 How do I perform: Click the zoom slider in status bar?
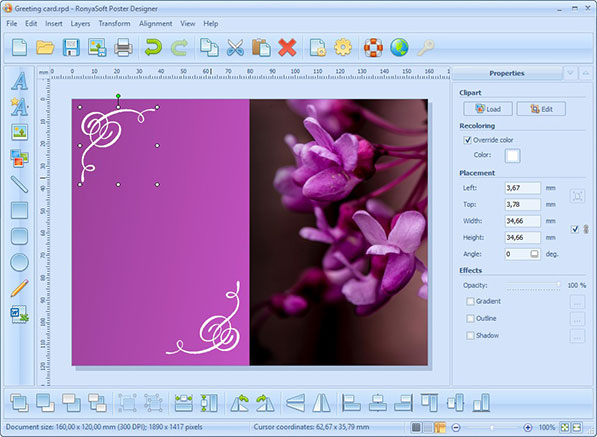click(492, 427)
